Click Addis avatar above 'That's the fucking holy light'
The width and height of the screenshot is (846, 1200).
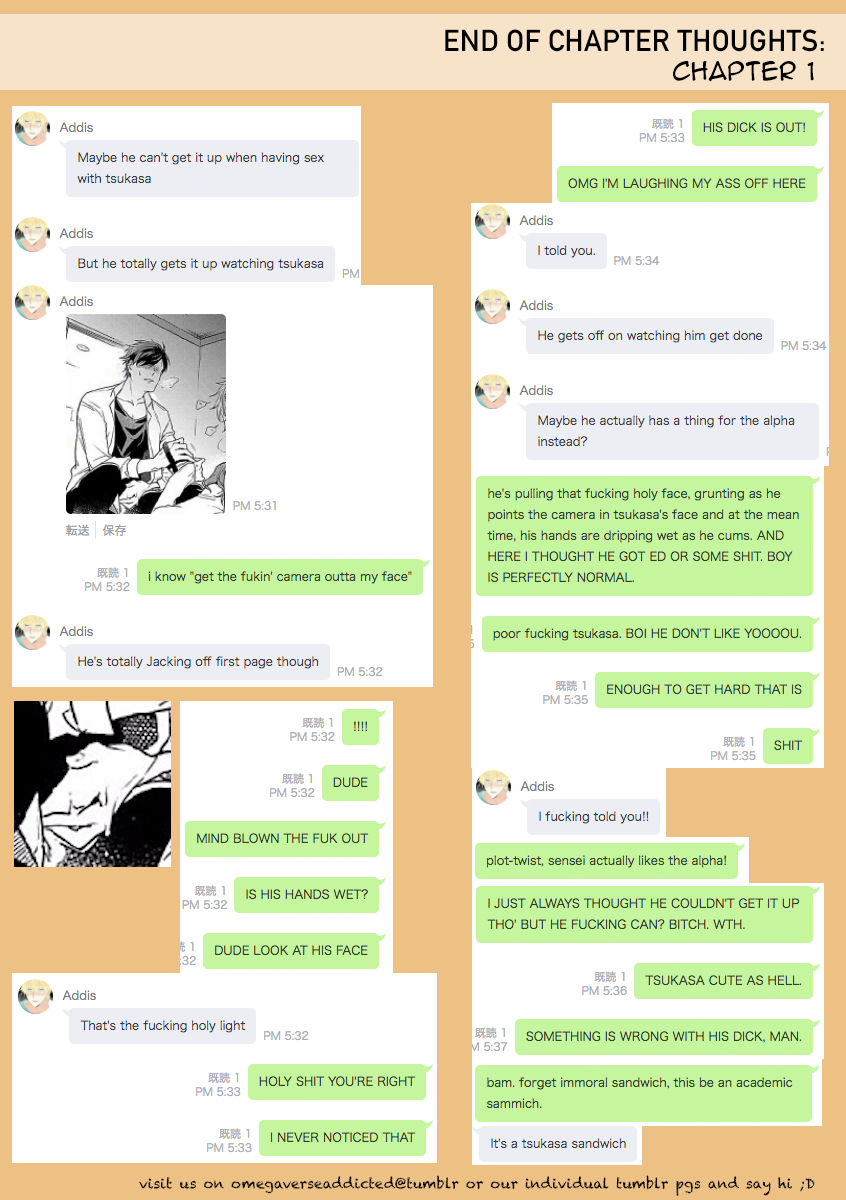[35, 996]
